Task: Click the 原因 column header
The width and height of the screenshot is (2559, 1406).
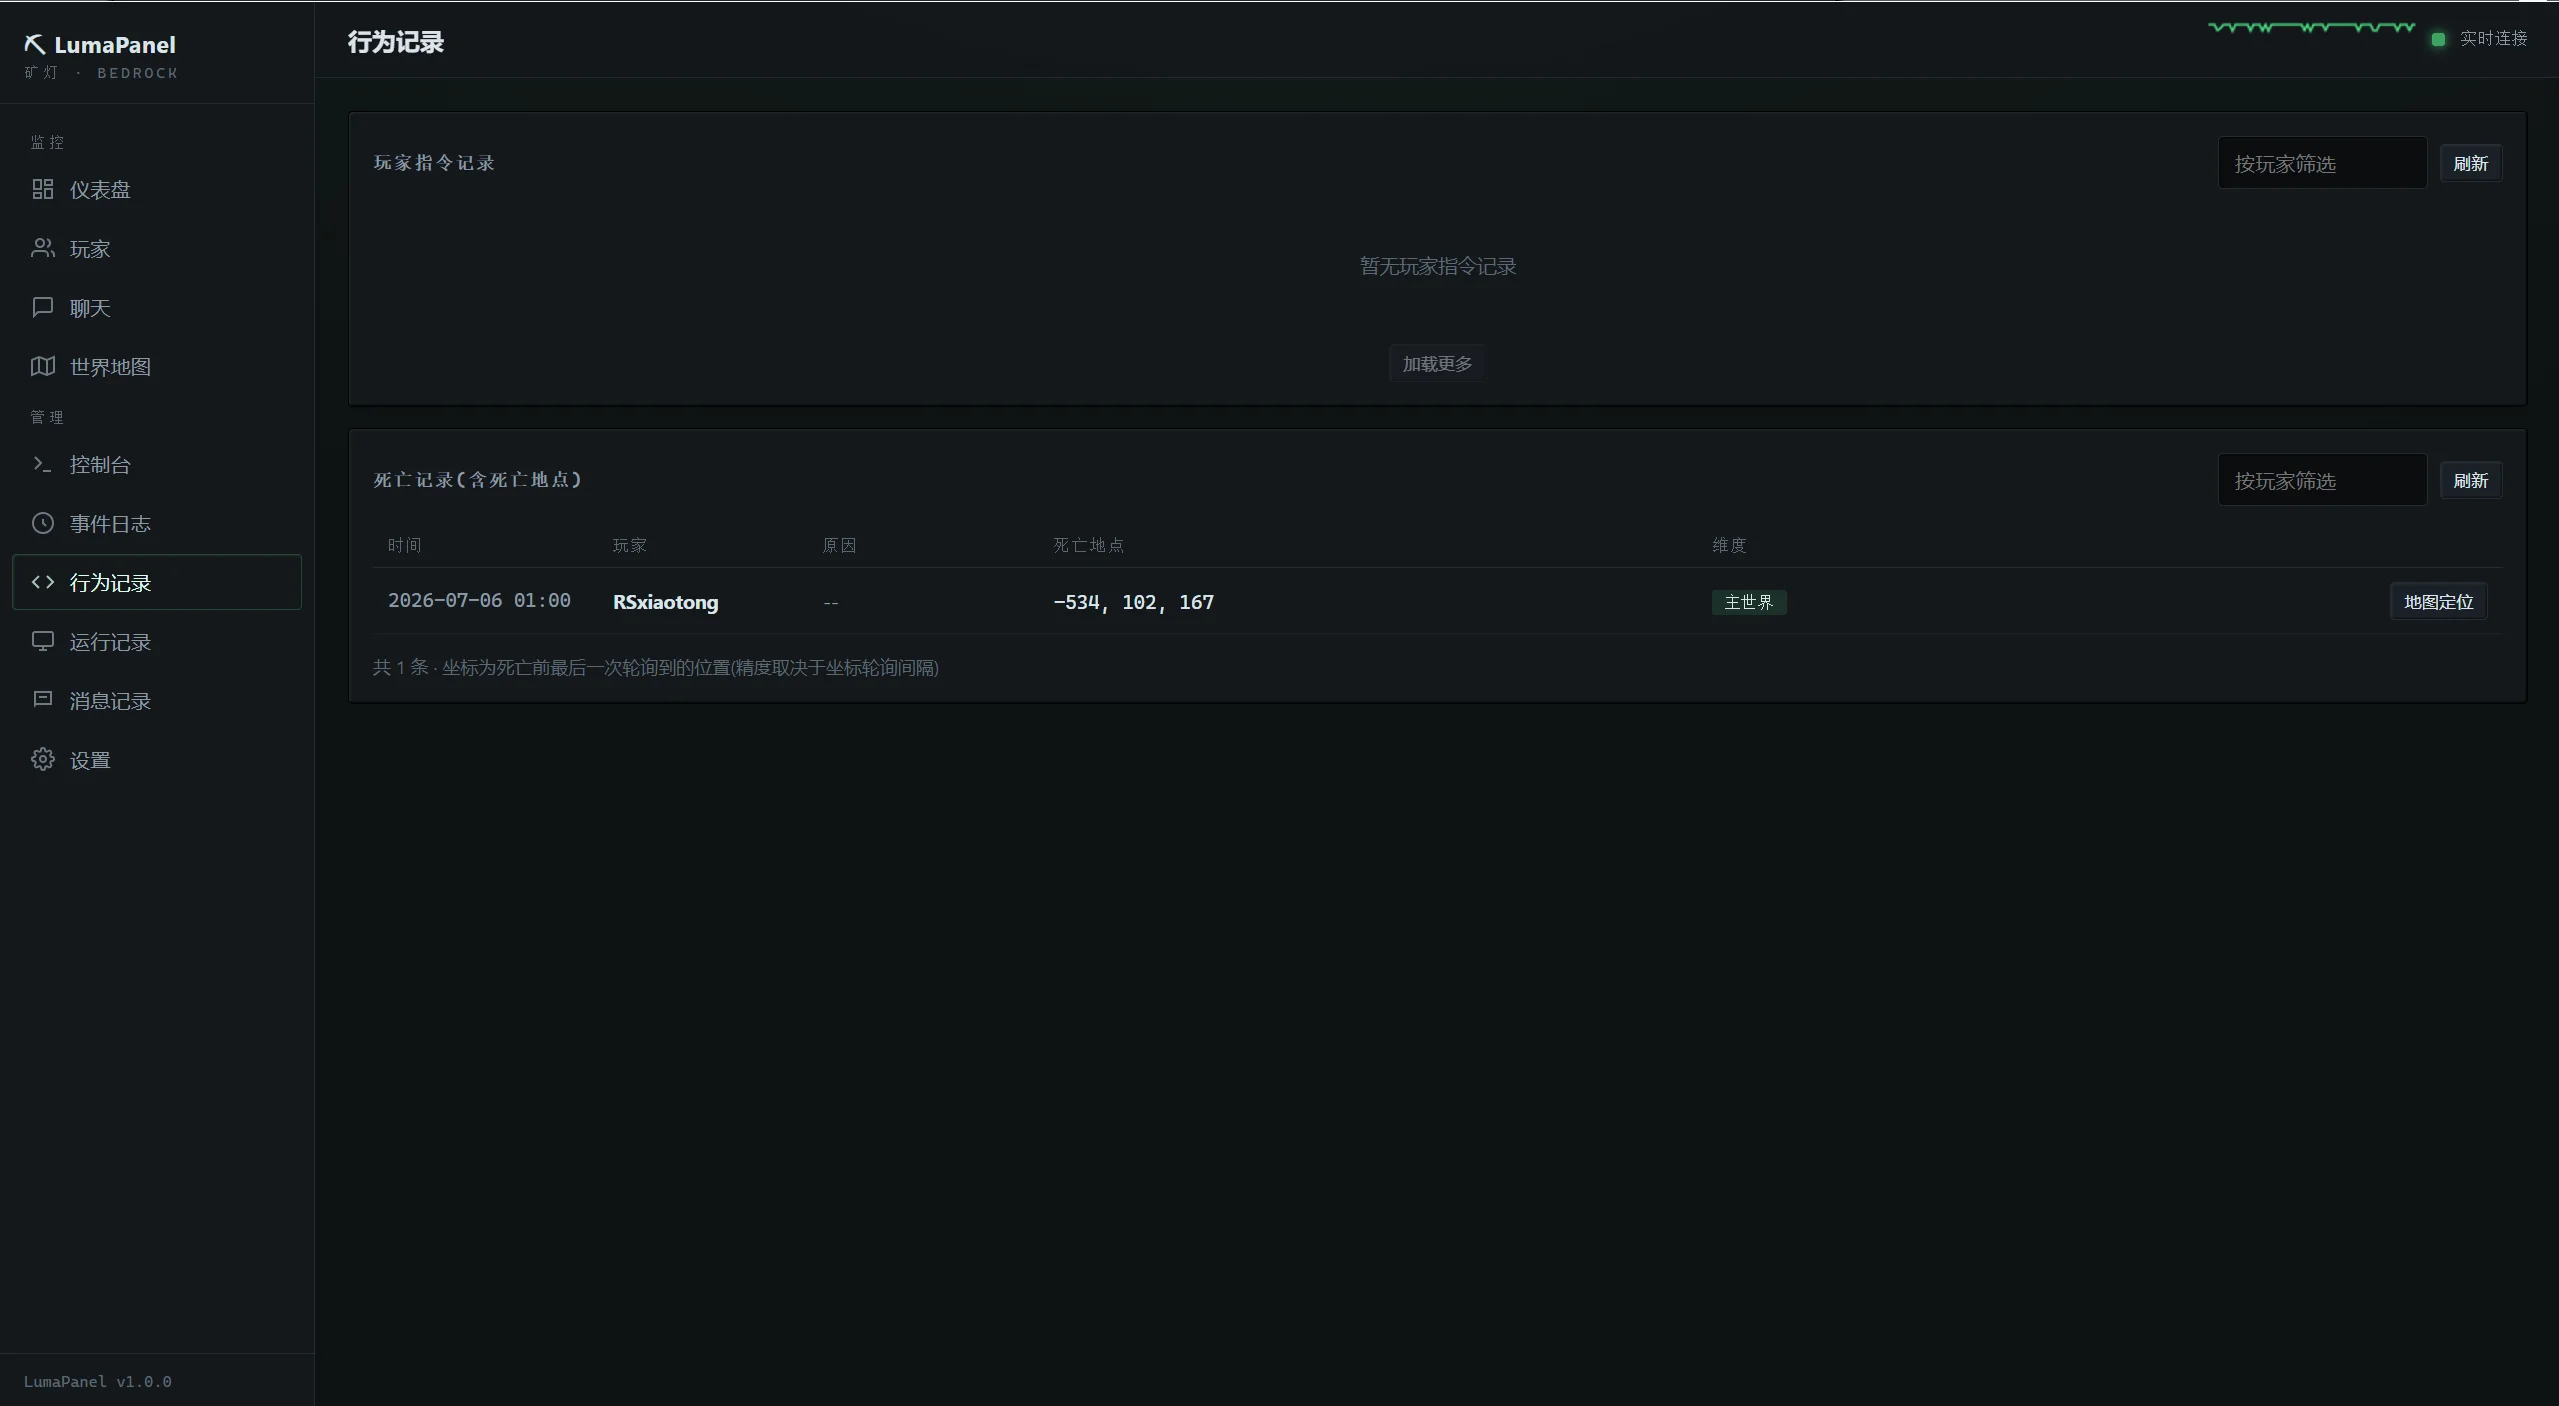Action: [839, 545]
